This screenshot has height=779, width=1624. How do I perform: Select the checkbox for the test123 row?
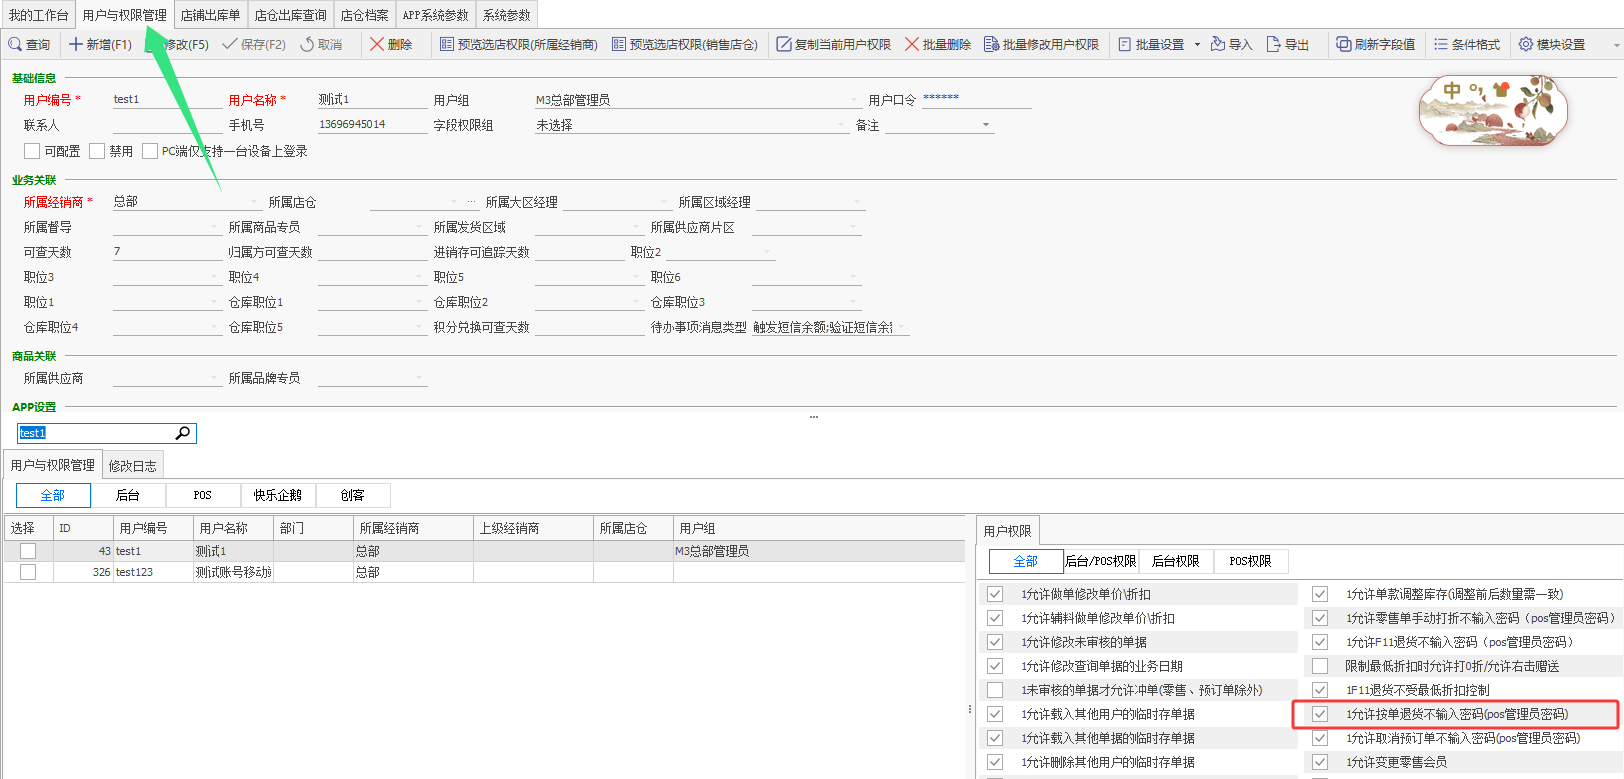coord(28,572)
